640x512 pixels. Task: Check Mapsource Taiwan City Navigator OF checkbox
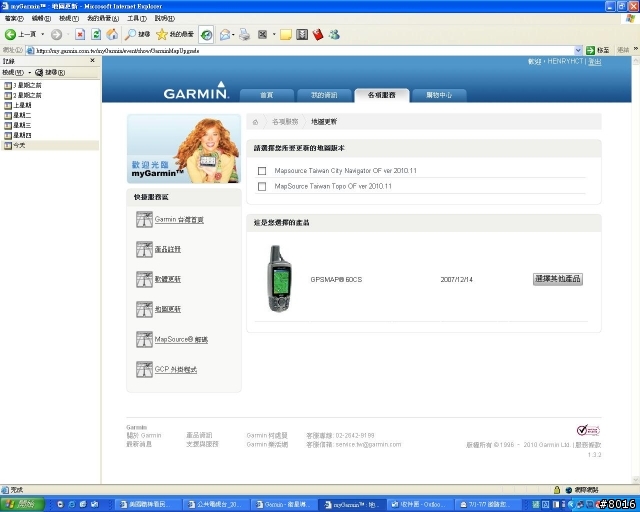262,171
